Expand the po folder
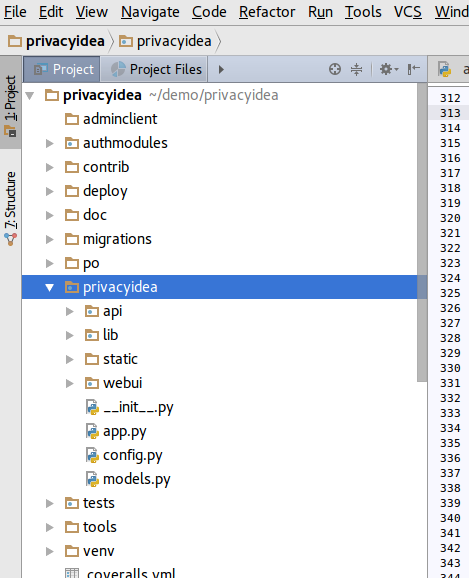The image size is (469, 578). point(49,263)
